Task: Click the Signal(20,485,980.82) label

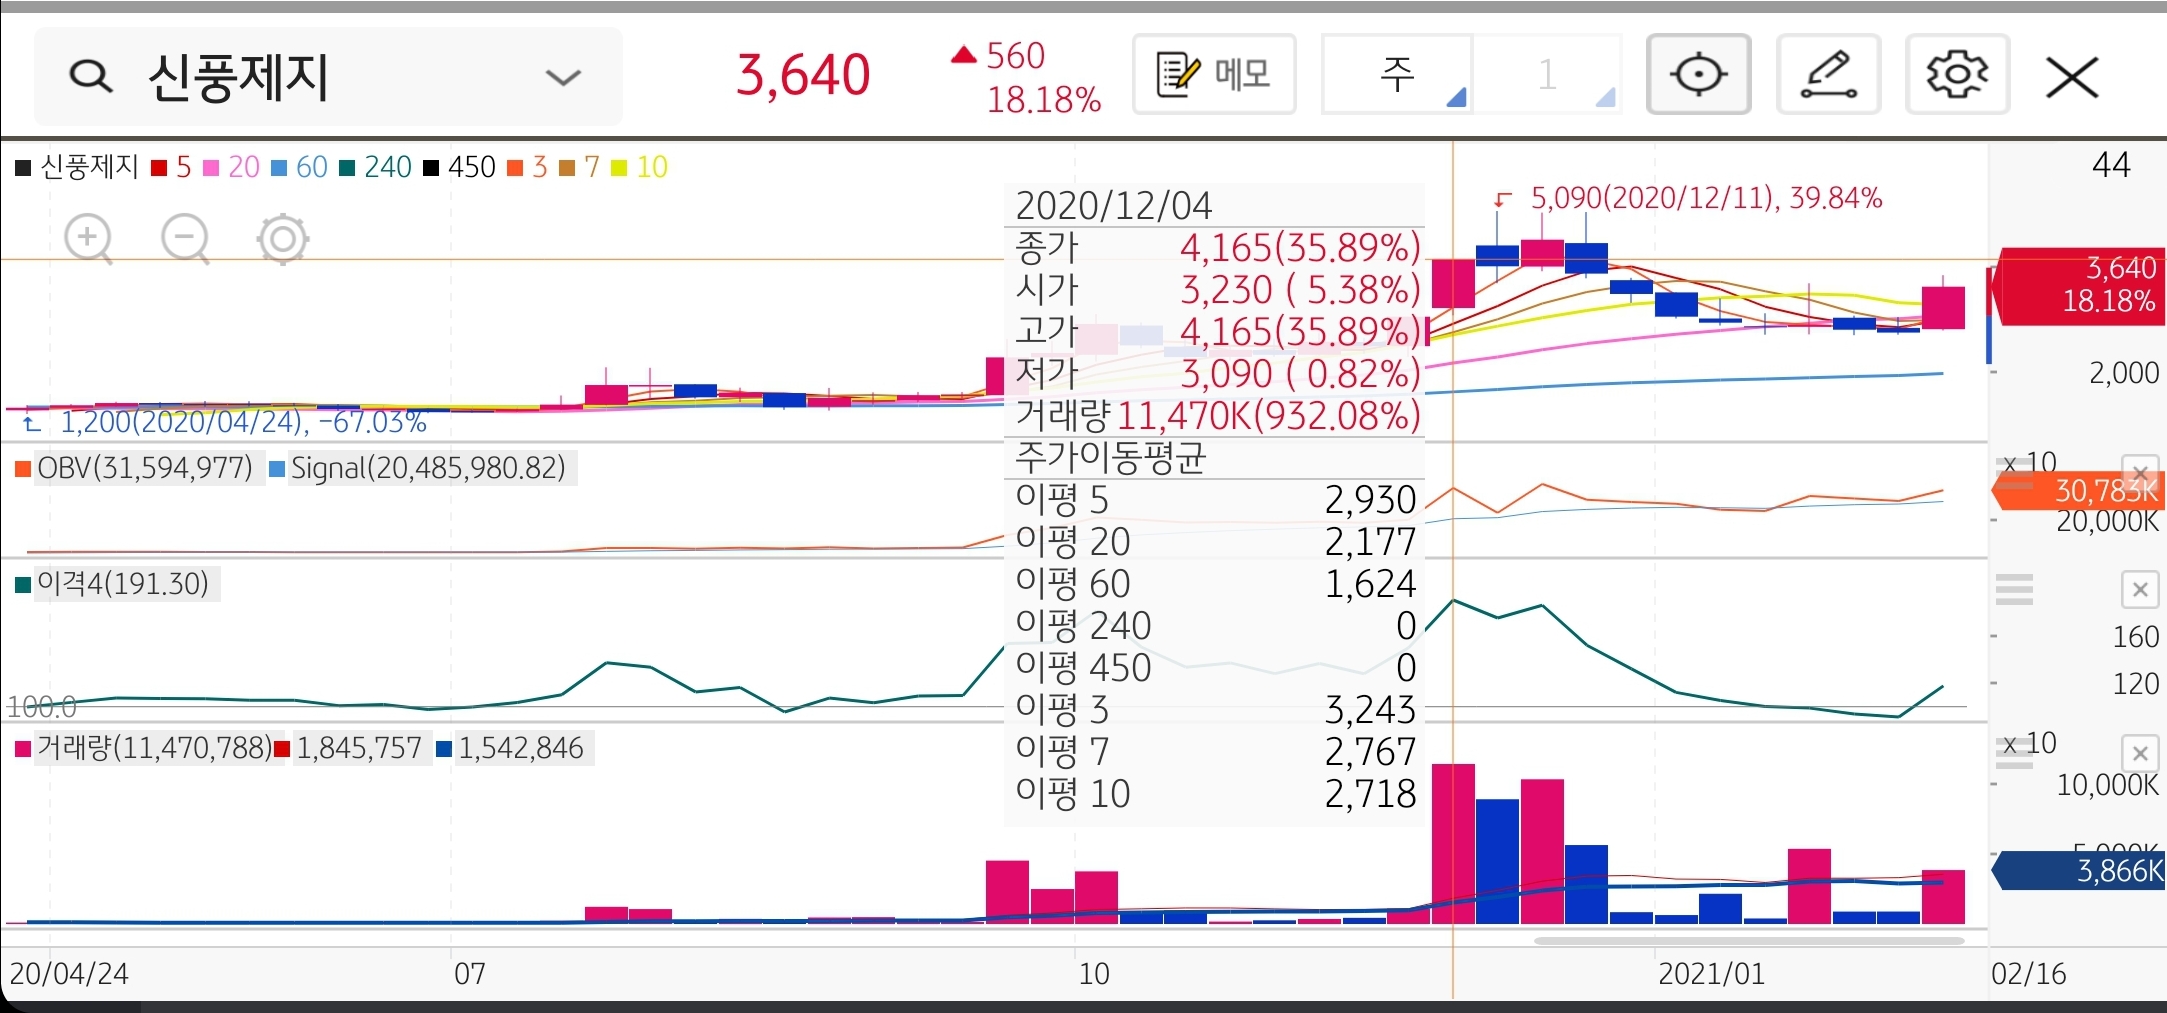Action: [428, 468]
